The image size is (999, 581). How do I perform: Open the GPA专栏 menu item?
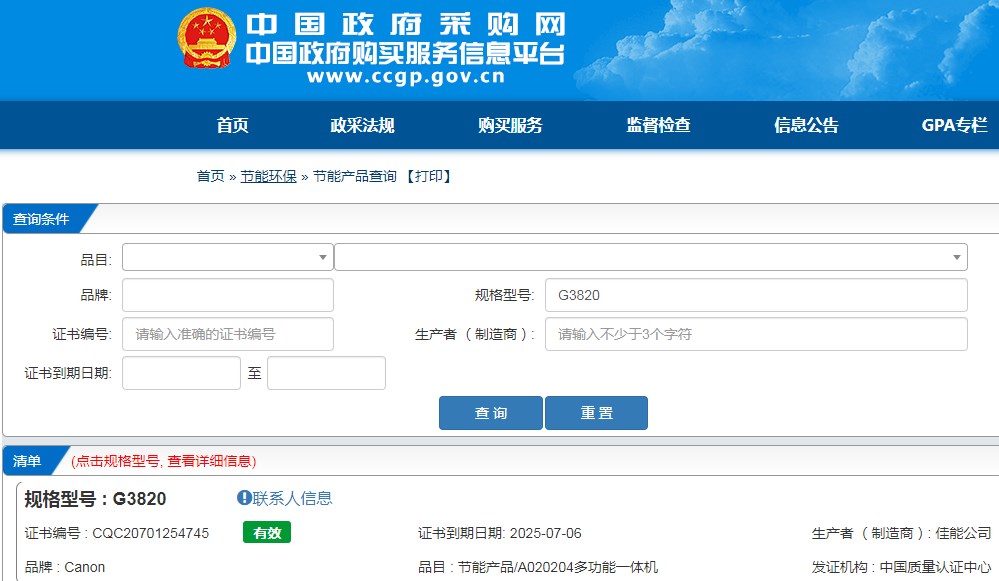[x=954, y=125]
